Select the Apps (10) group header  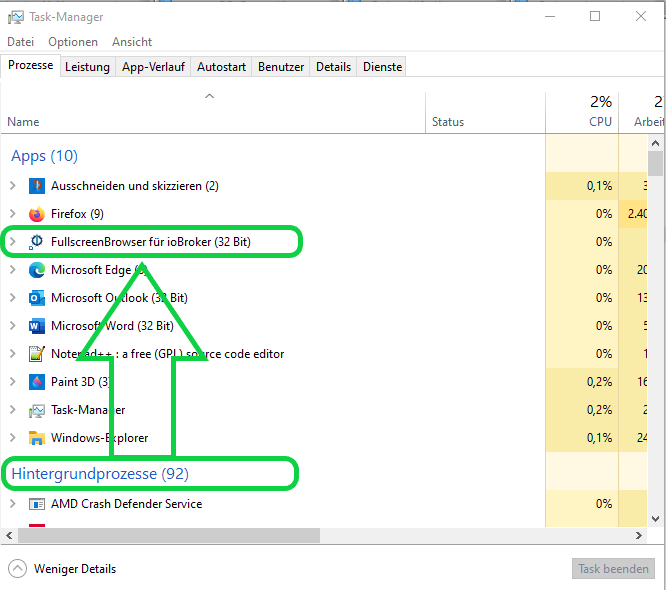[x=45, y=156]
